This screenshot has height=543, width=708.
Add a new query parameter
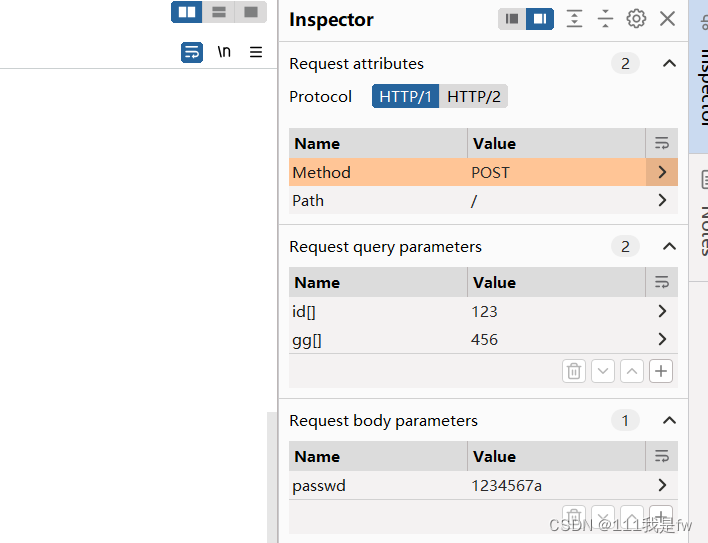pyautogui.click(x=661, y=371)
